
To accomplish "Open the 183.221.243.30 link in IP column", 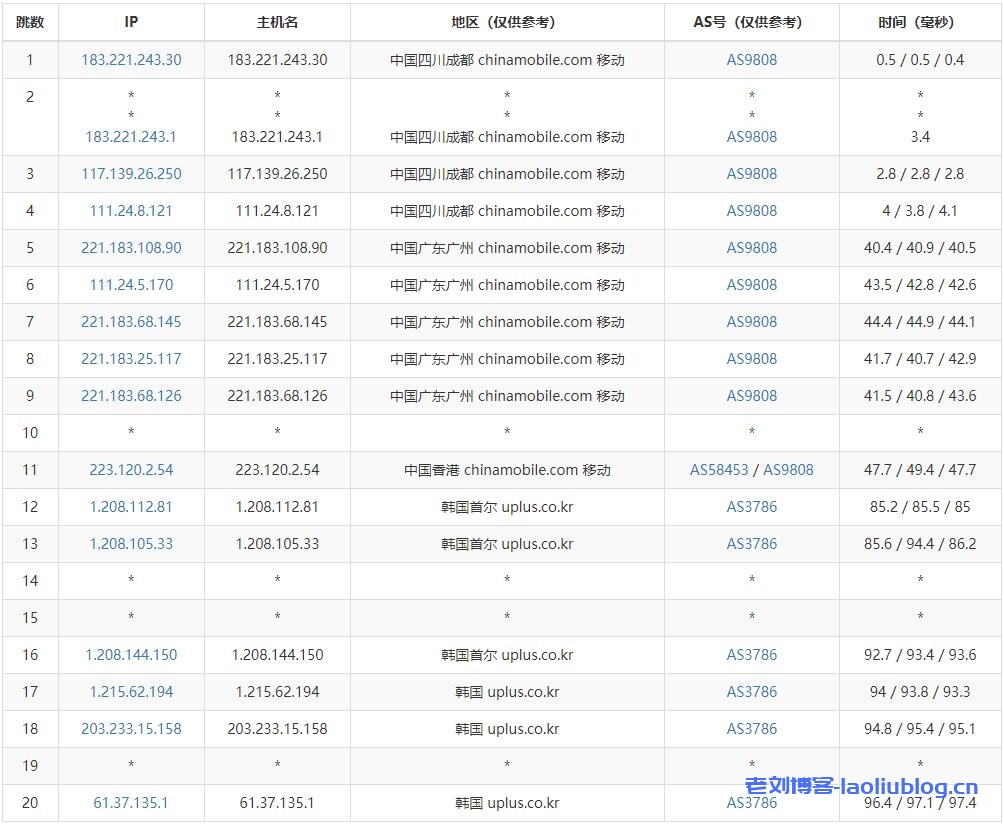I will point(131,60).
